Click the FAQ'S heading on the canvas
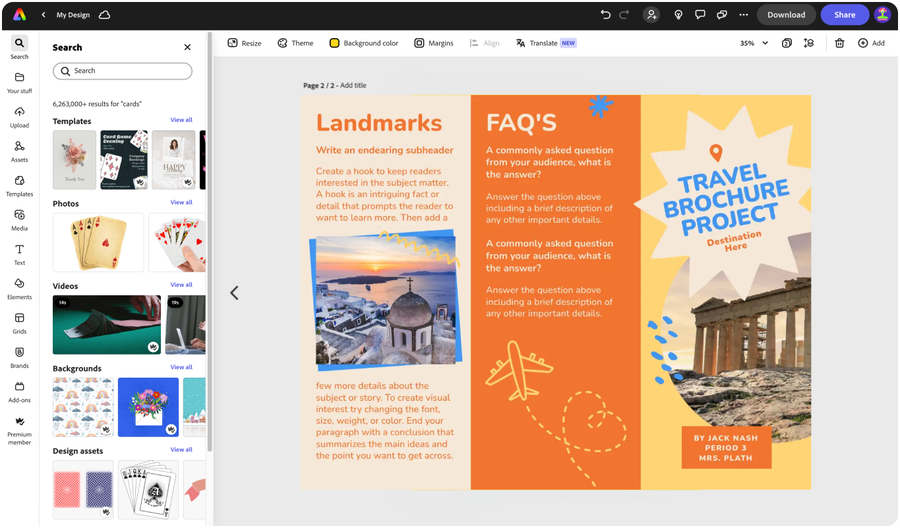The height and width of the screenshot is (528, 900). [521, 123]
